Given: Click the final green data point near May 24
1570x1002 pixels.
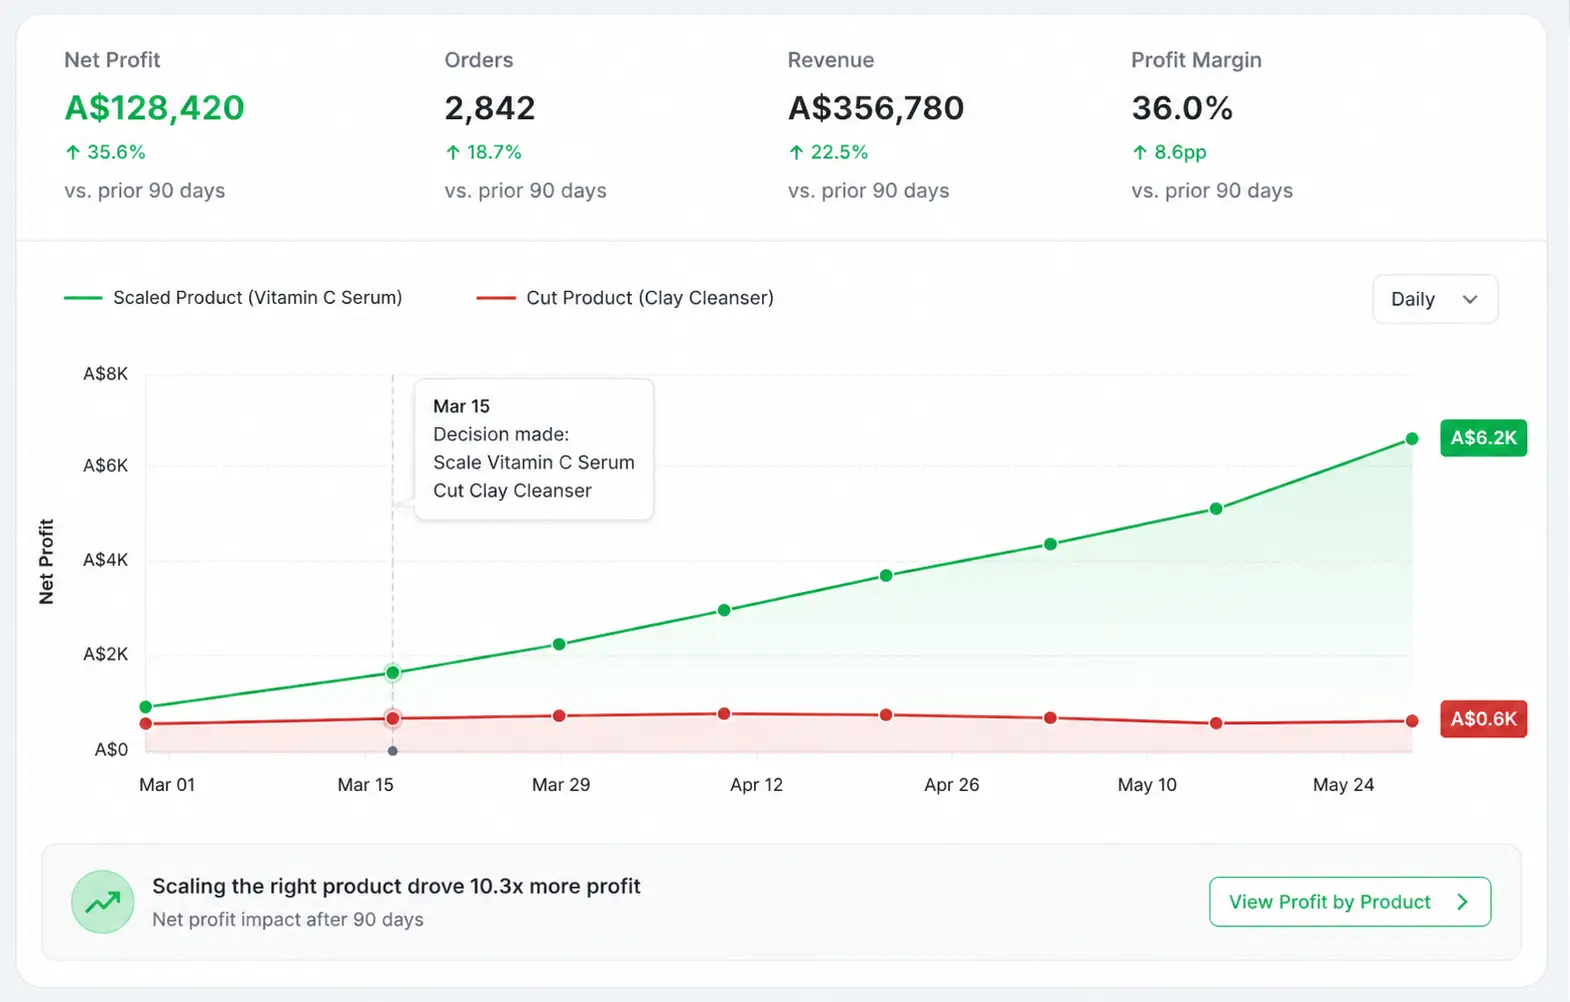Looking at the screenshot, I should point(1412,439).
